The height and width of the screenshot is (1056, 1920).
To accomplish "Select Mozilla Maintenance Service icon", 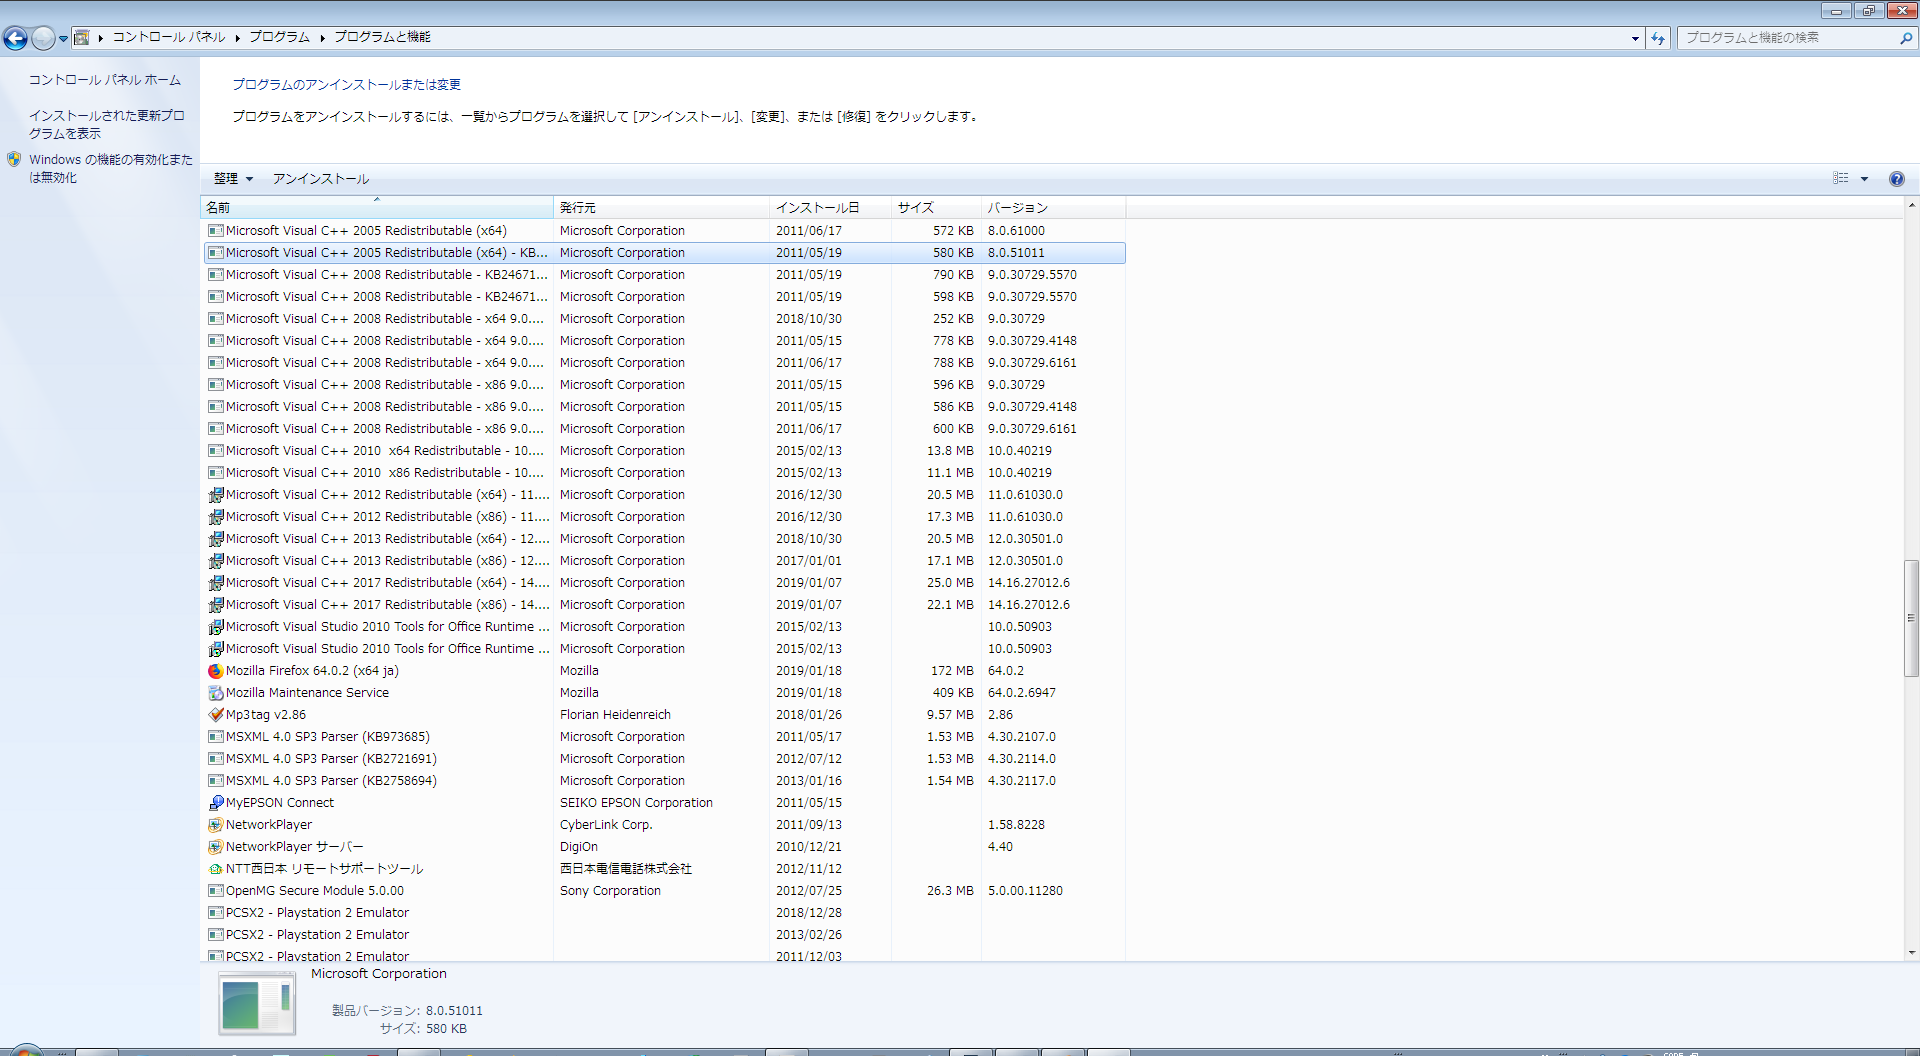I will pyautogui.click(x=215, y=693).
